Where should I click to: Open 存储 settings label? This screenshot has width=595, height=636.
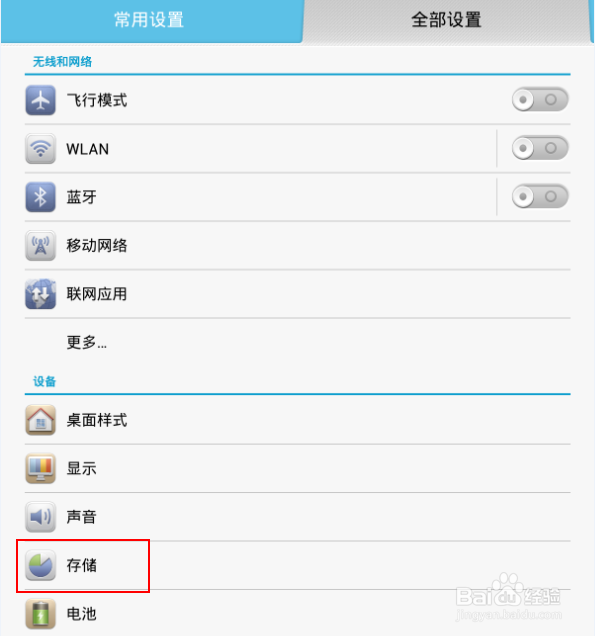82,565
